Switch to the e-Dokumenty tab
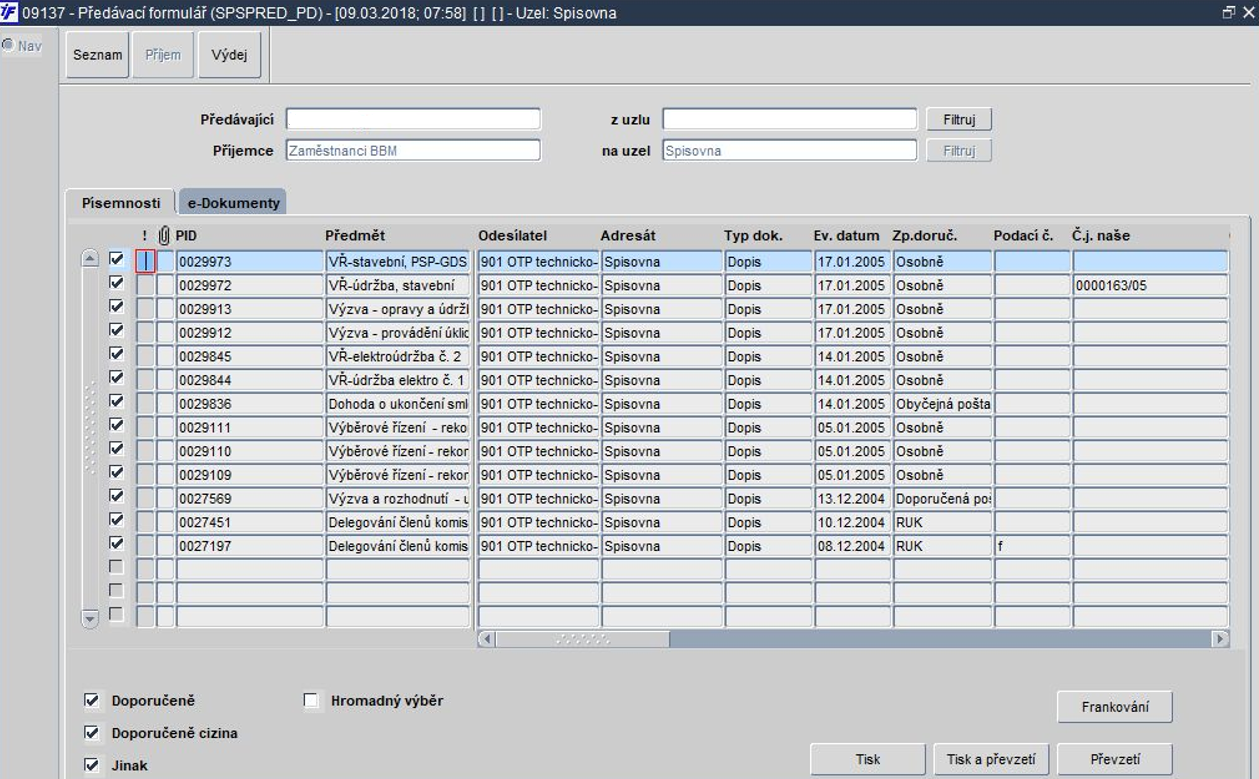This screenshot has width=1259, height=779. [233, 202]
